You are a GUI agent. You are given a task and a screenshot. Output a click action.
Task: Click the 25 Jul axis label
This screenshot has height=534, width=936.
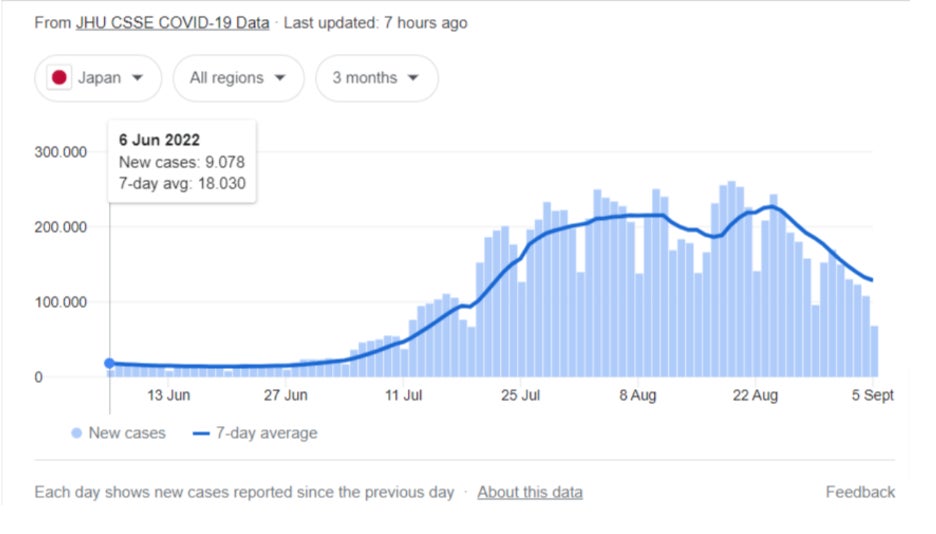(x=521, y=395)
